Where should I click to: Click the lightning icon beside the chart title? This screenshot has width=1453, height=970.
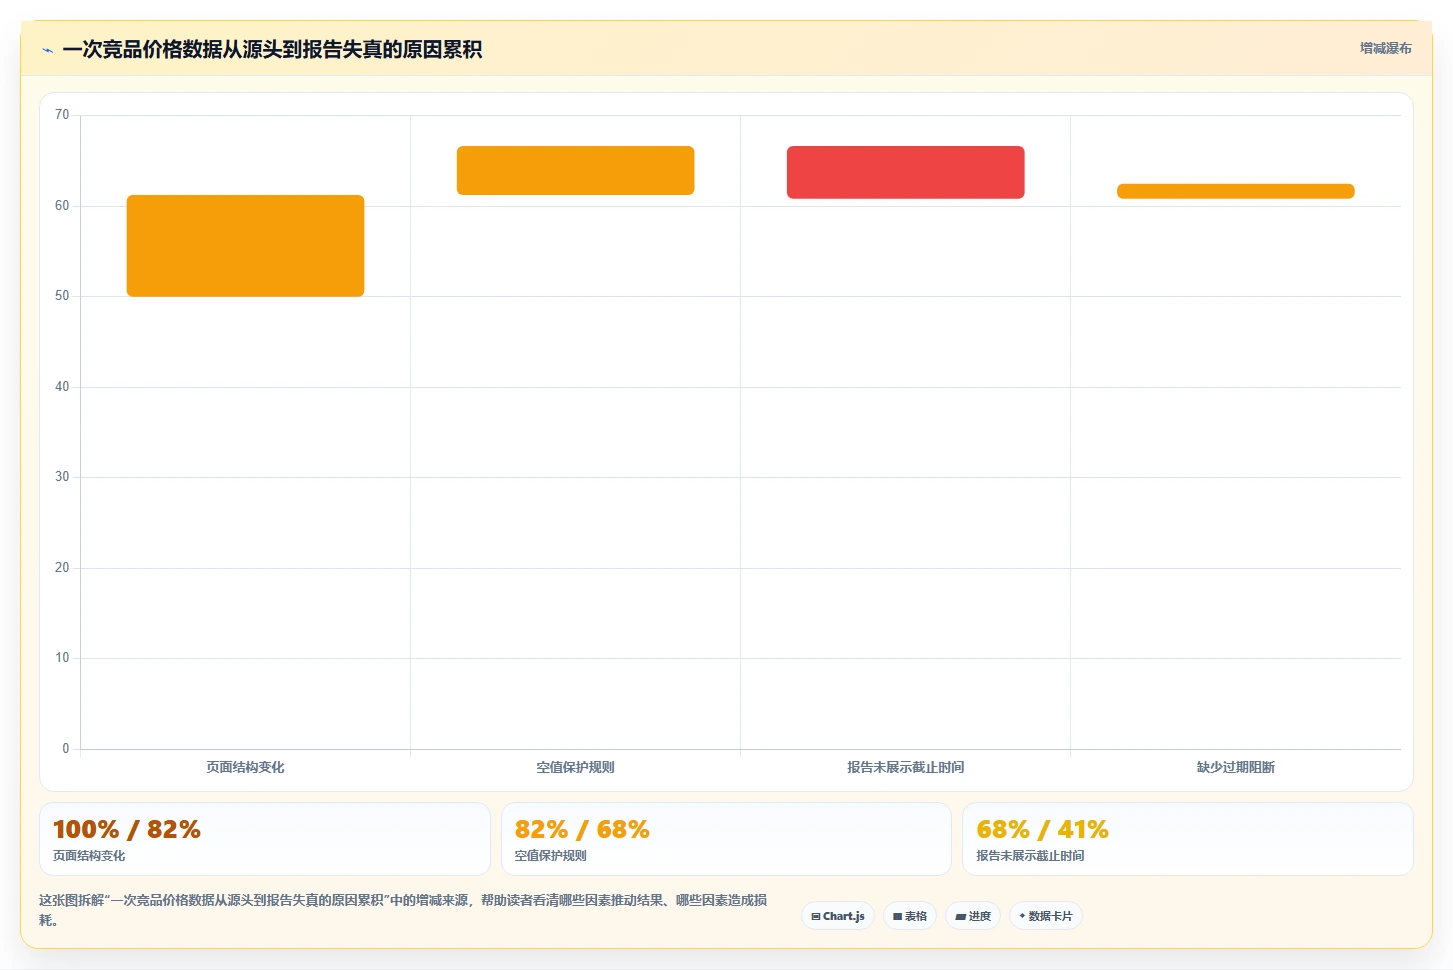(47, 50)
